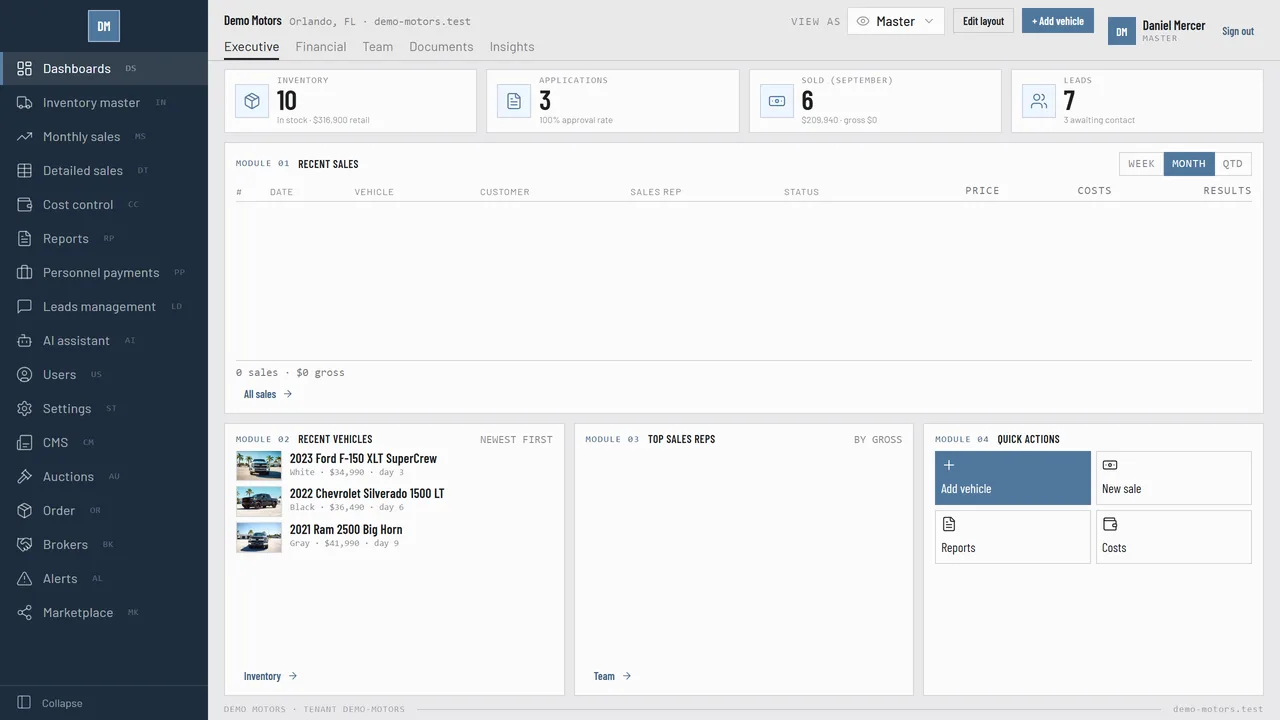Select the QTD period toggle
1280x720 pixels.
pyautogui.click(x=1232, y=164)
